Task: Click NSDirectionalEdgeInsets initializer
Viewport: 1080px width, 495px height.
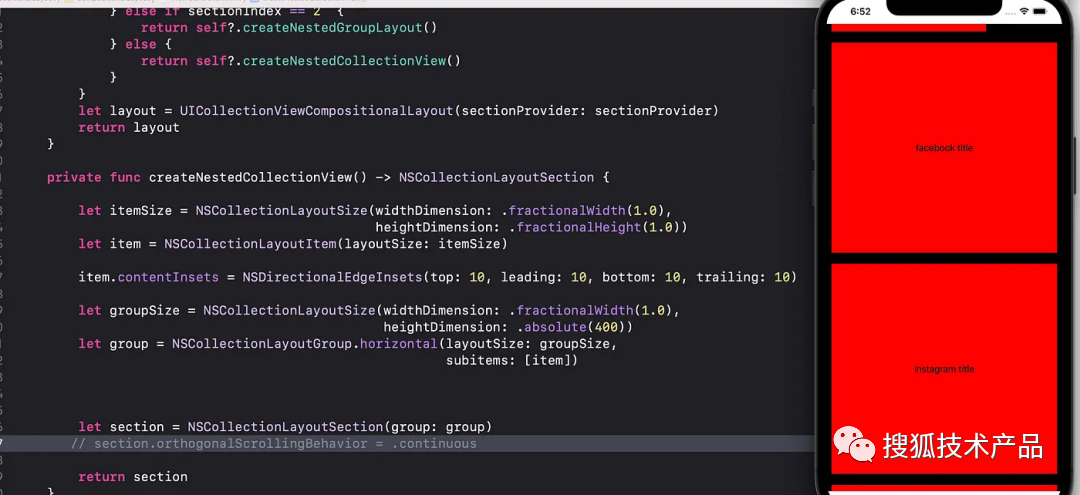Action: (x=332, y=277)
